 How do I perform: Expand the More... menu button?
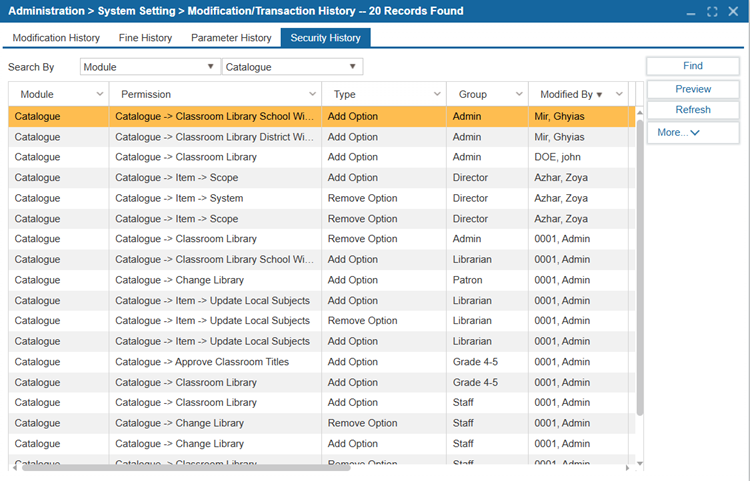693,132
